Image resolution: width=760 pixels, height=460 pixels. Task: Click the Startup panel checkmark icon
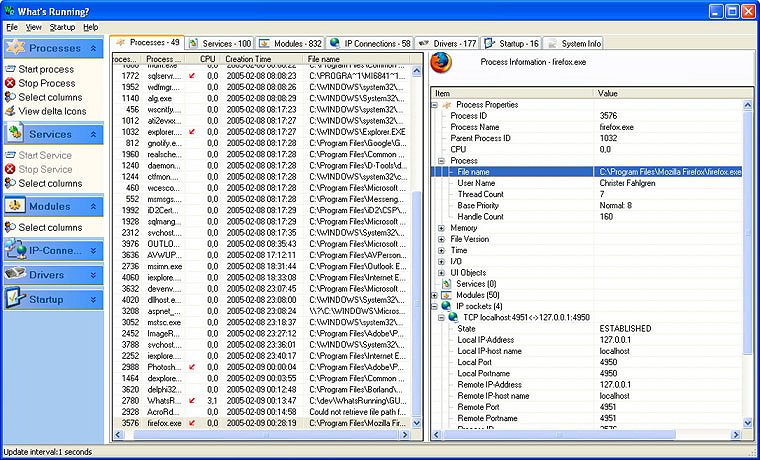tap(15, 298)
